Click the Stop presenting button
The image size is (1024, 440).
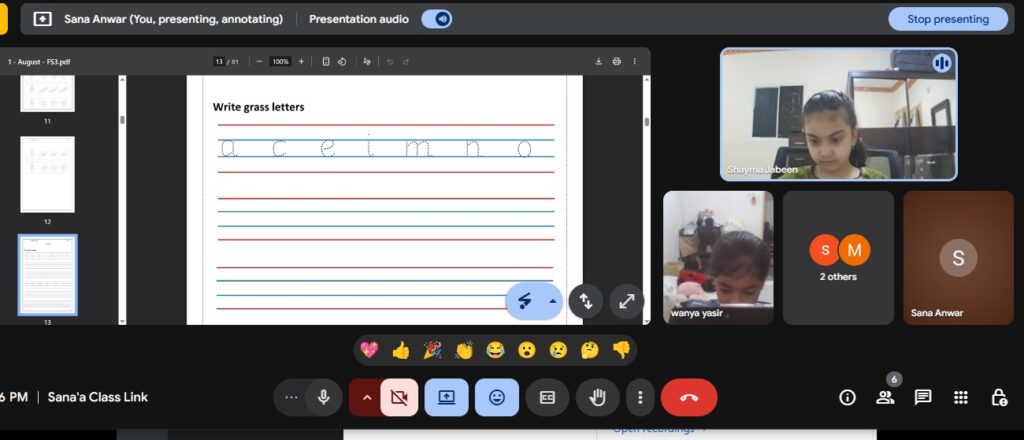point(947,19)
